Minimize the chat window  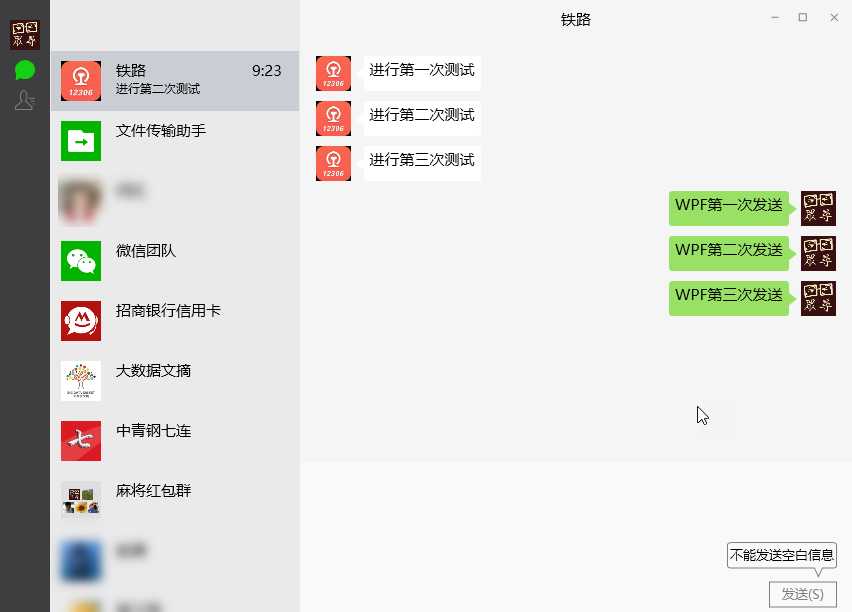[775, 18]
